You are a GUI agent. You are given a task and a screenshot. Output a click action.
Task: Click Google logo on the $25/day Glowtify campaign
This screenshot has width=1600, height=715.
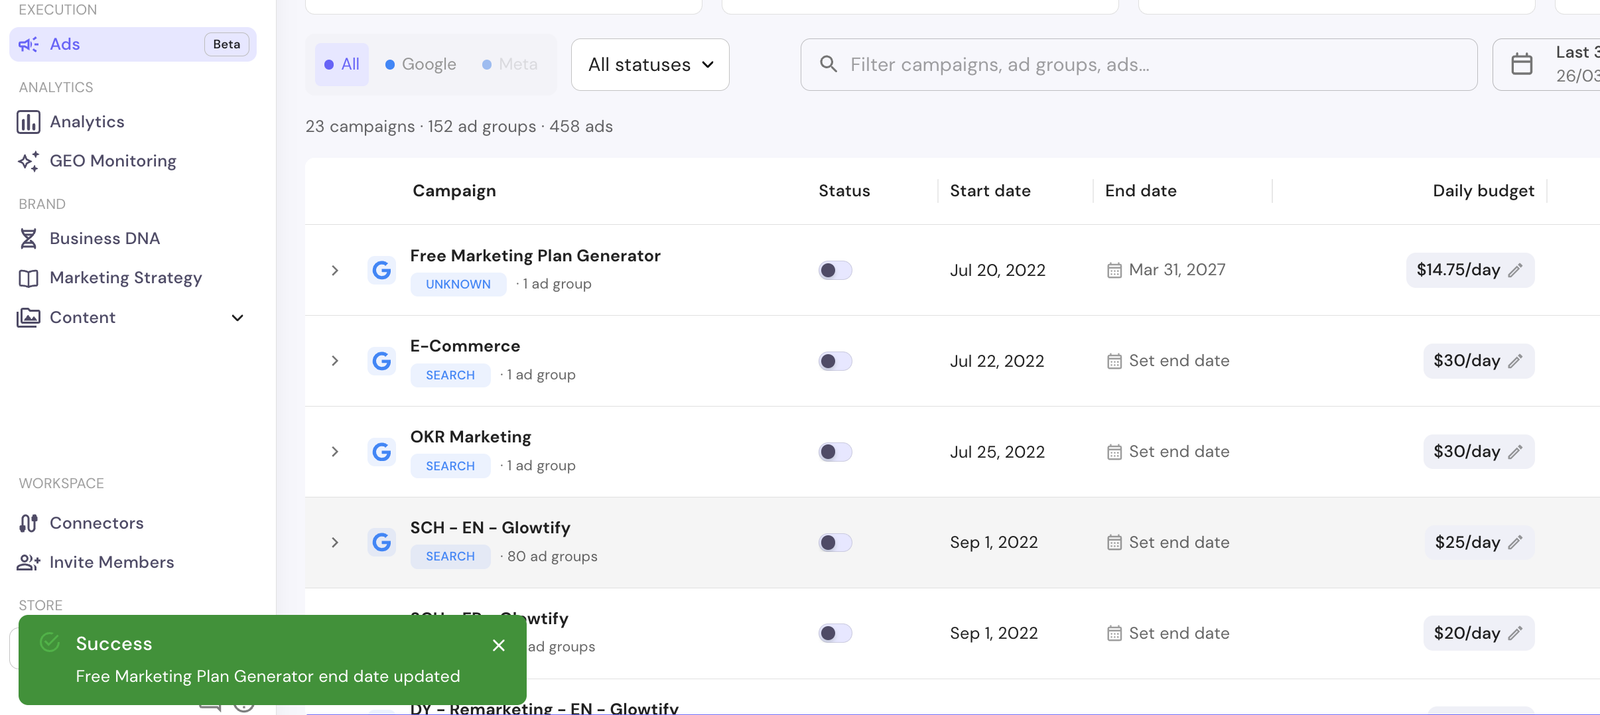click(x=381, y=542)
